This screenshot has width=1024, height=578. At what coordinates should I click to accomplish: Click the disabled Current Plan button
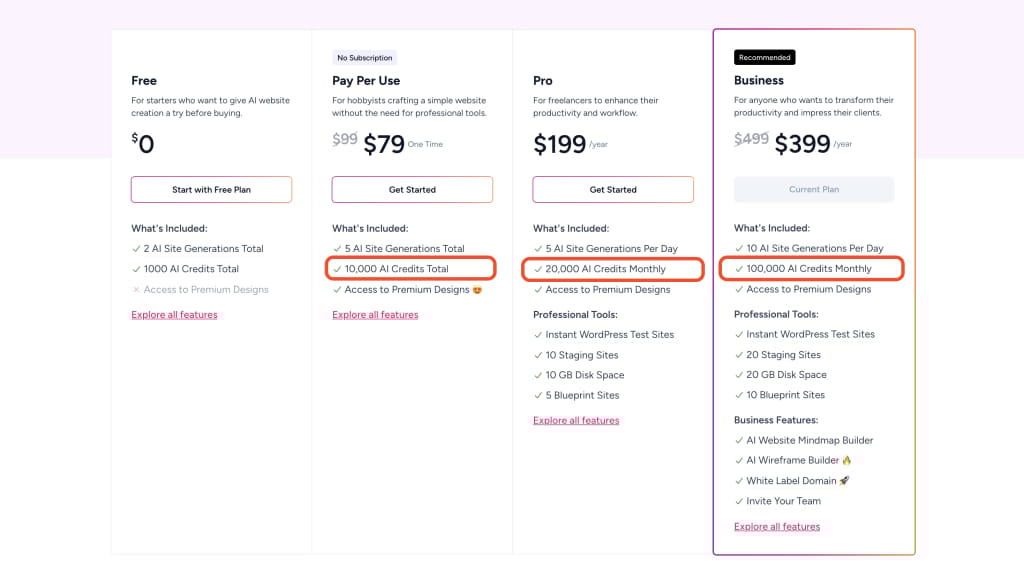tap(813, 189)
